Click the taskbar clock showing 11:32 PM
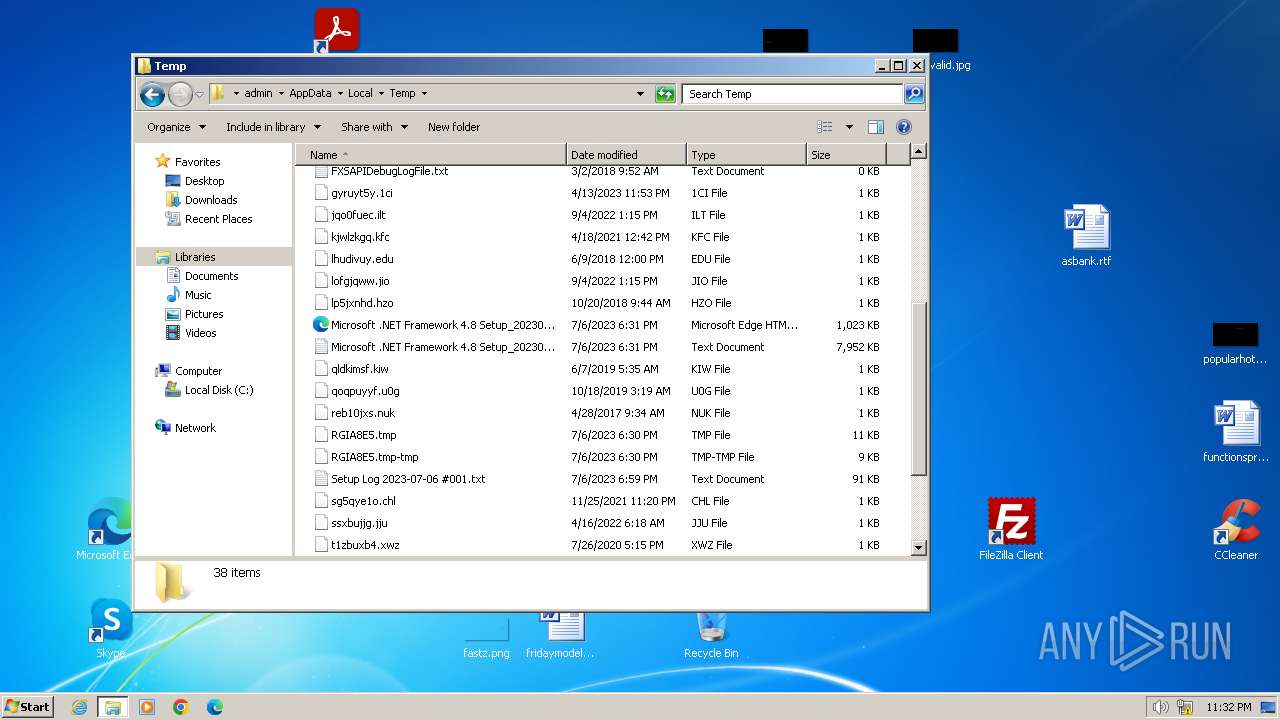This screenshot has height=720, width=1280. pos(1229,707)
